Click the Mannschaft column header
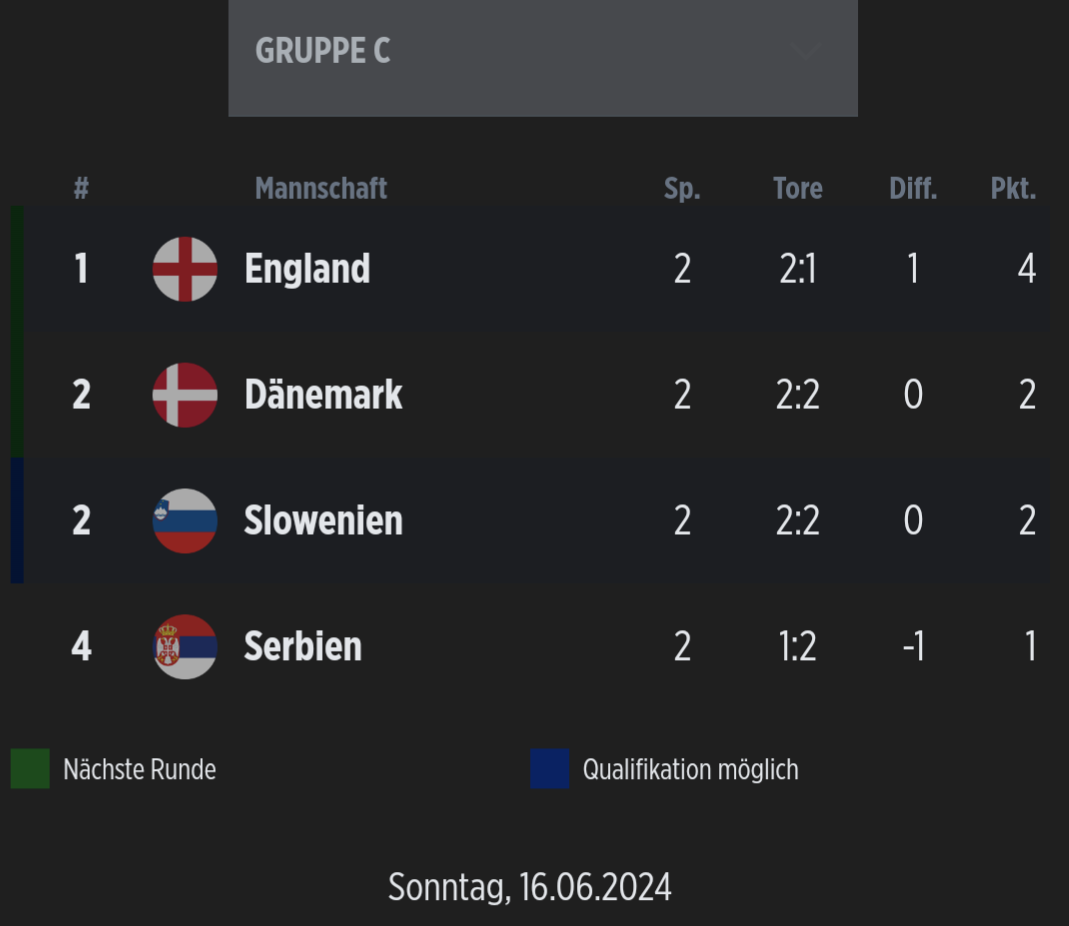The height and width of the screenshot is (926, 1069). 320,188
